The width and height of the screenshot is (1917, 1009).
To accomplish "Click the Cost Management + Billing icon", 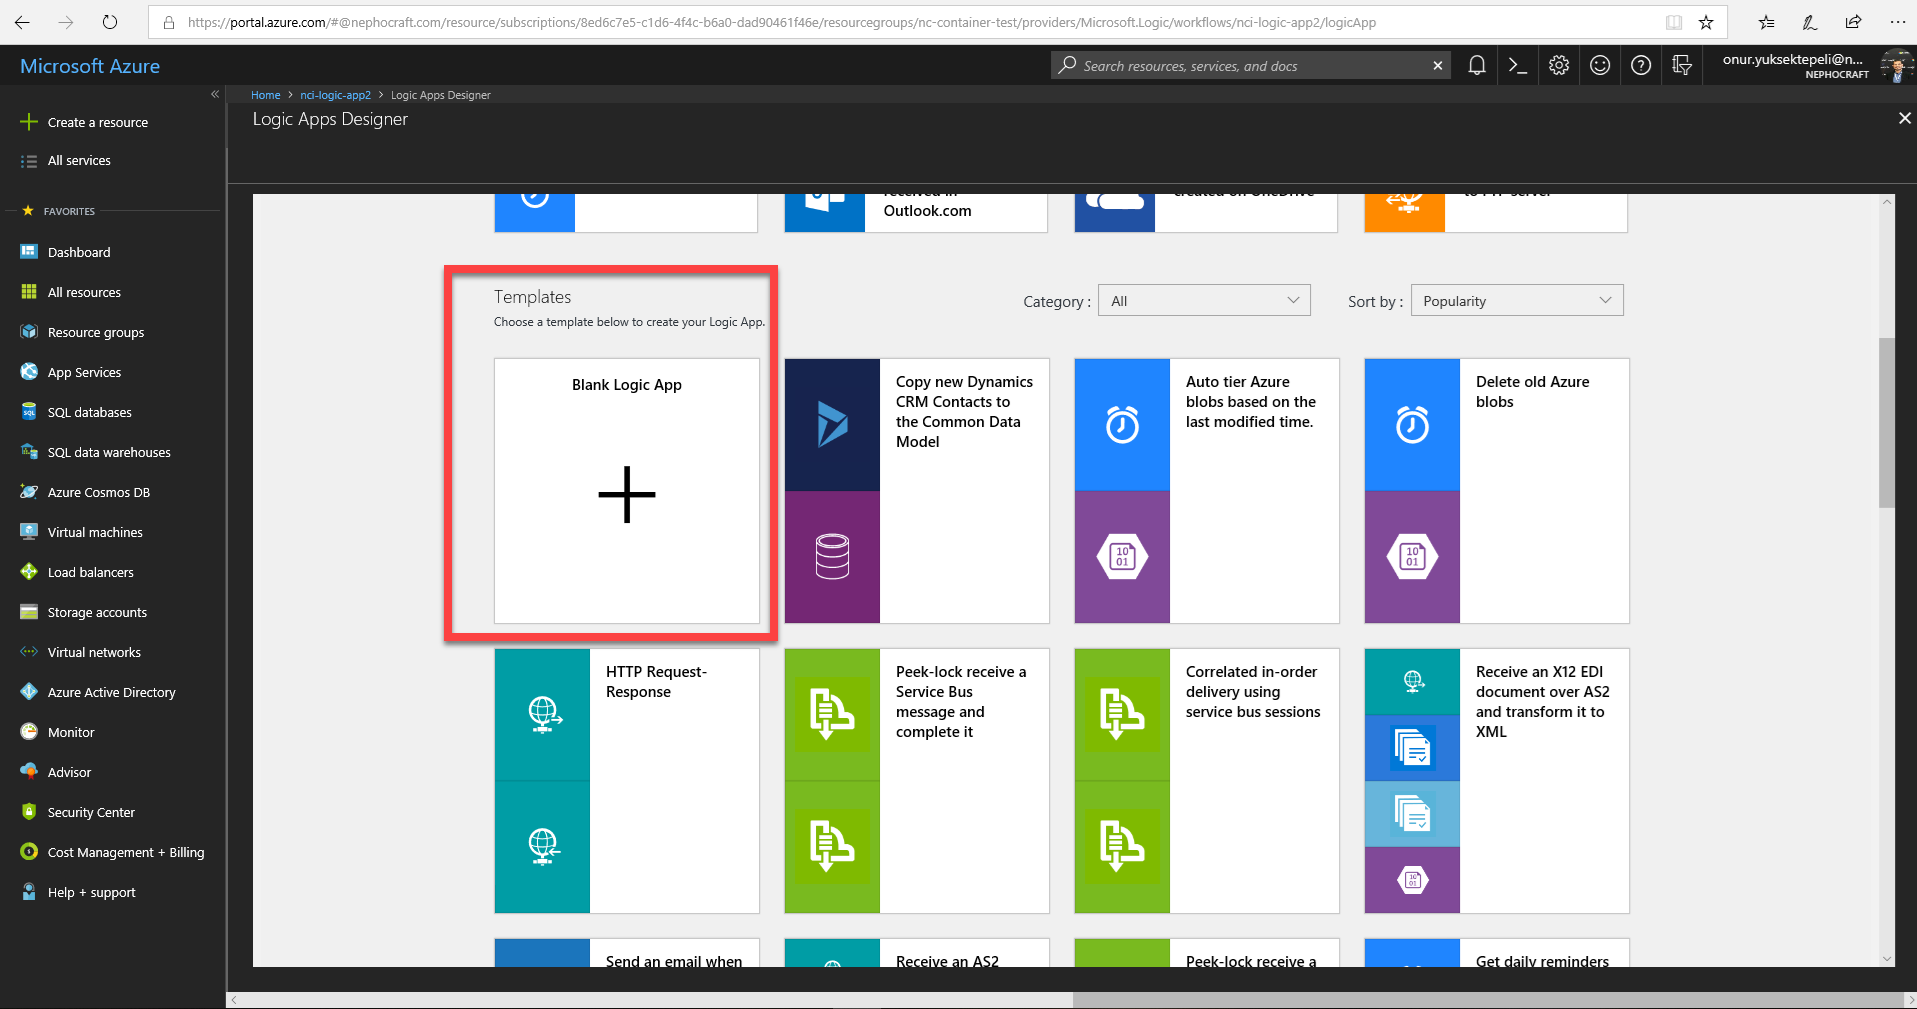I will pos(29,852).
